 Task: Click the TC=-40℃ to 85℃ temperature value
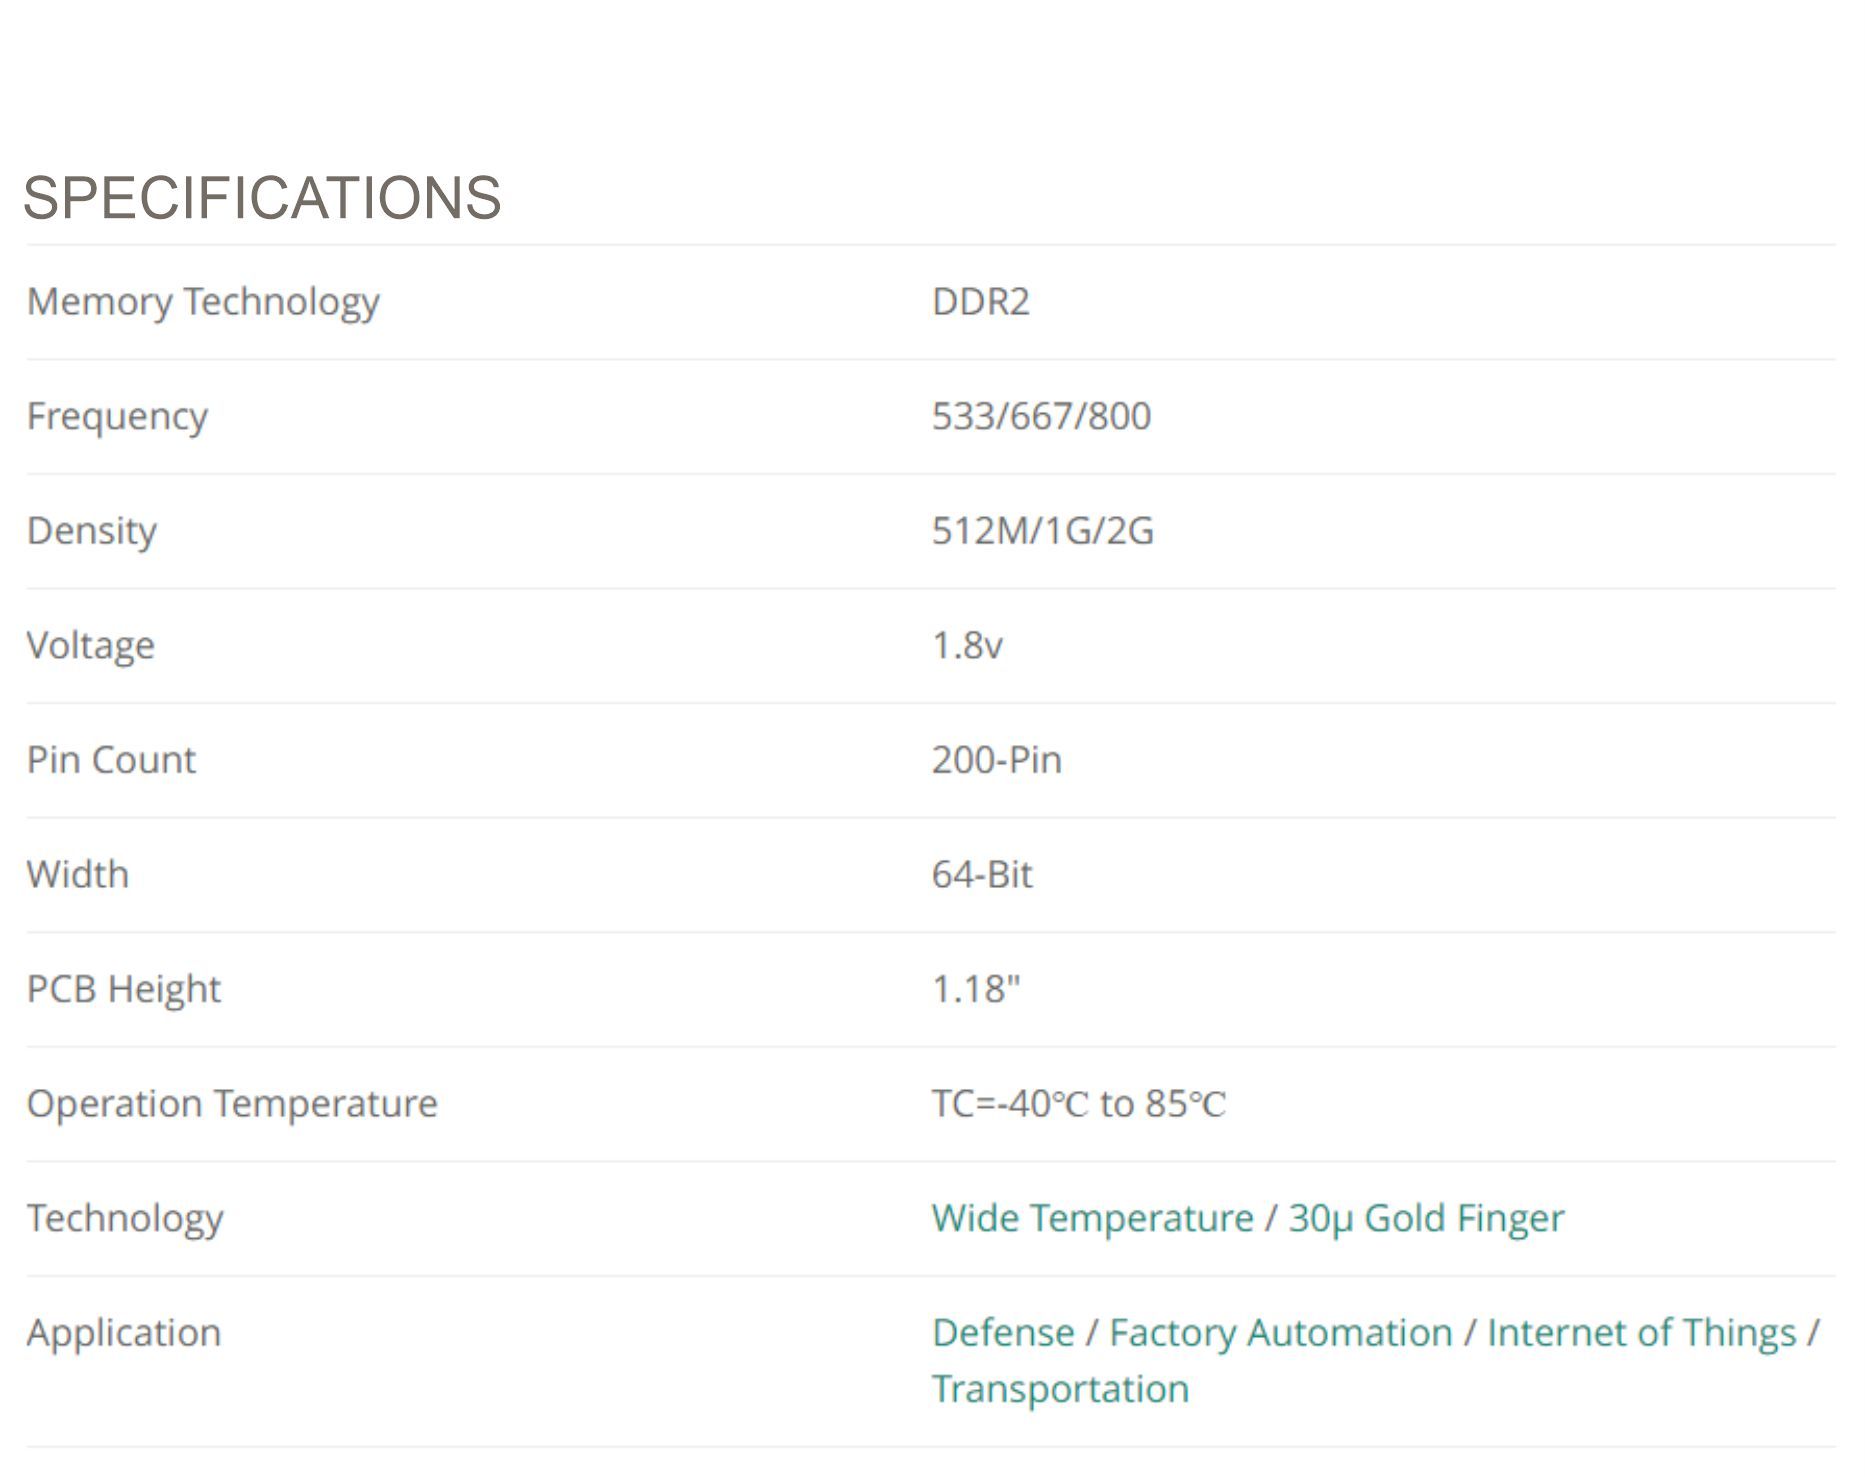(1078, 1104)
